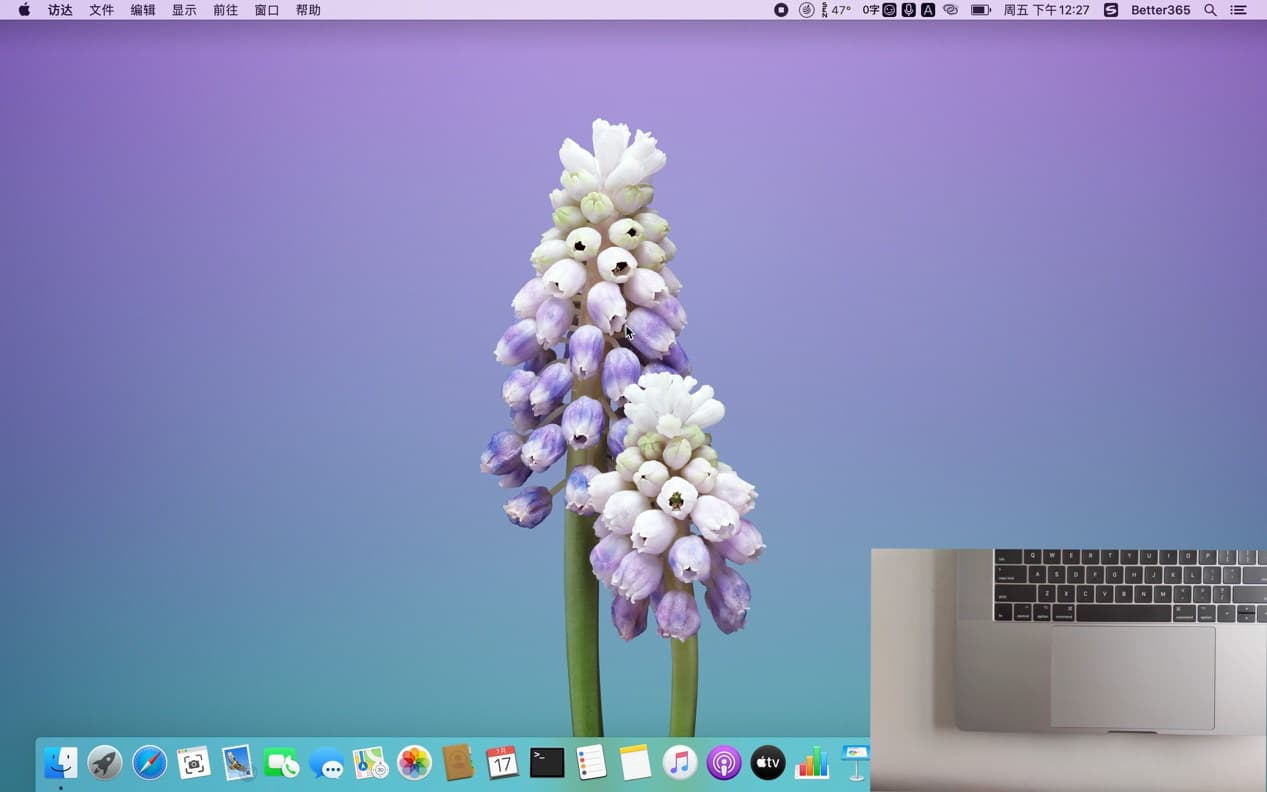Open the A input source menu
The image size is (1267, 792).
(x=928, y=10)
